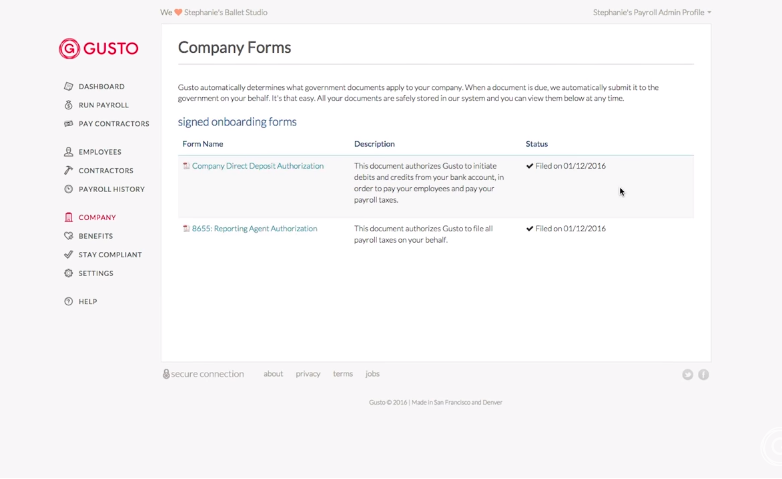Open Payroll History clock icon
The width and height of the screenshot is (782, 479).
(x=68, y=189)
